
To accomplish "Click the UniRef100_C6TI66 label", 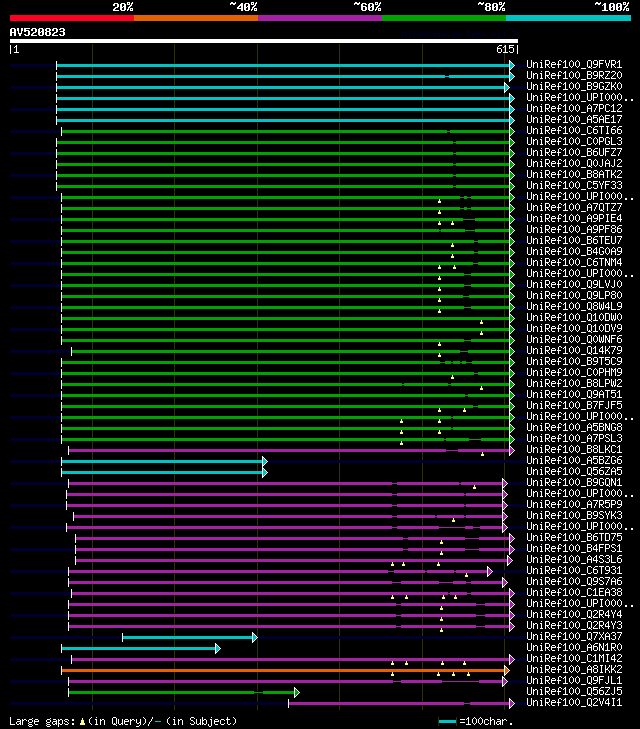I will tap(574, 131).
